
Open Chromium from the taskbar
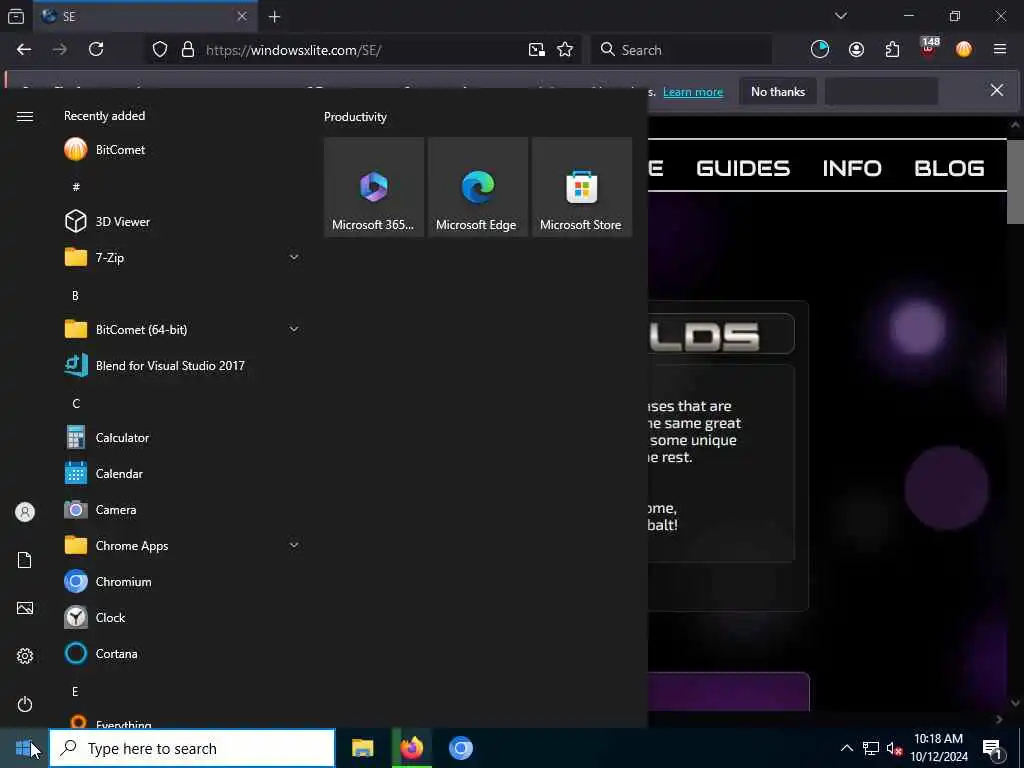pyautogui.click(x=460, y=748)
